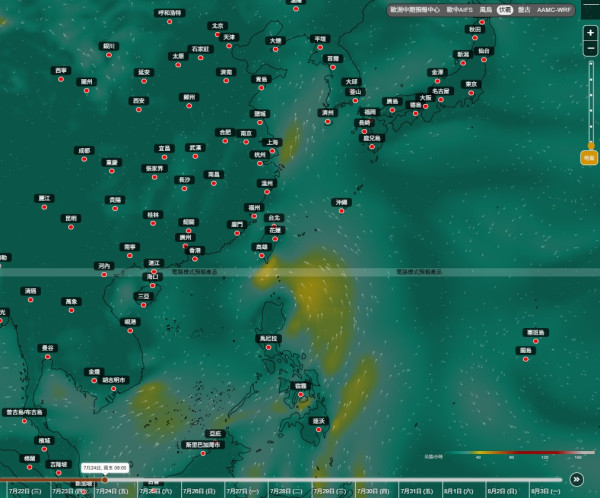The height and width of the screenshot is (498, 600).
Task: Click the 高雄 city marker
Action: pos(262,256)
